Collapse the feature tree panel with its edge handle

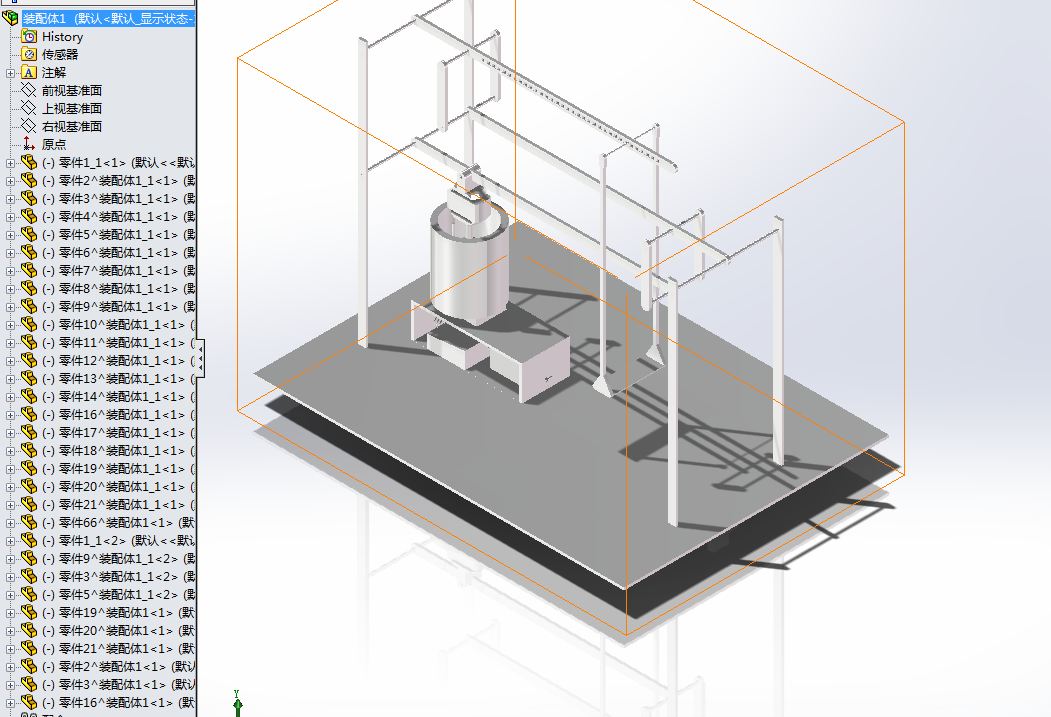coord(200,358)
